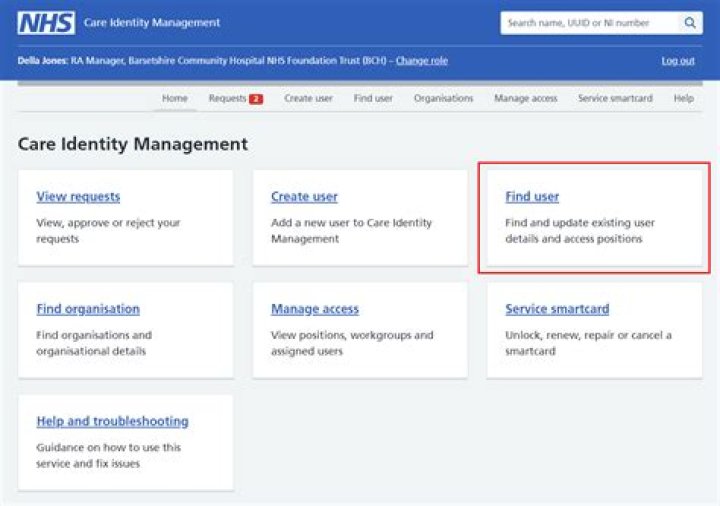This screenshot has width=720, height=506.
Task: Click the Care Identity Management header title
Action: pos(152,22)
